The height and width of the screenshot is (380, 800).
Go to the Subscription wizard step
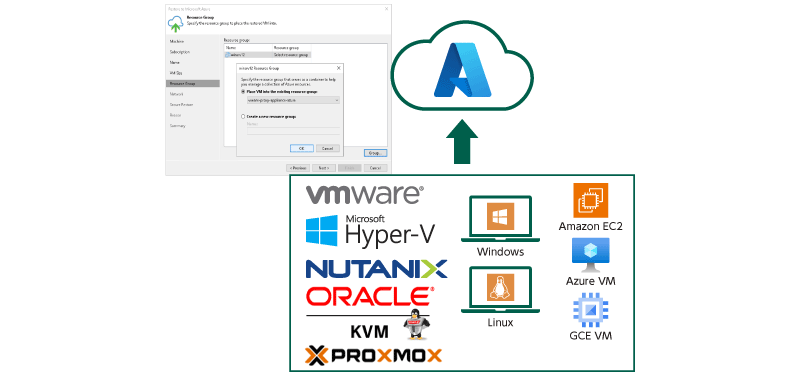coord(180,52)
